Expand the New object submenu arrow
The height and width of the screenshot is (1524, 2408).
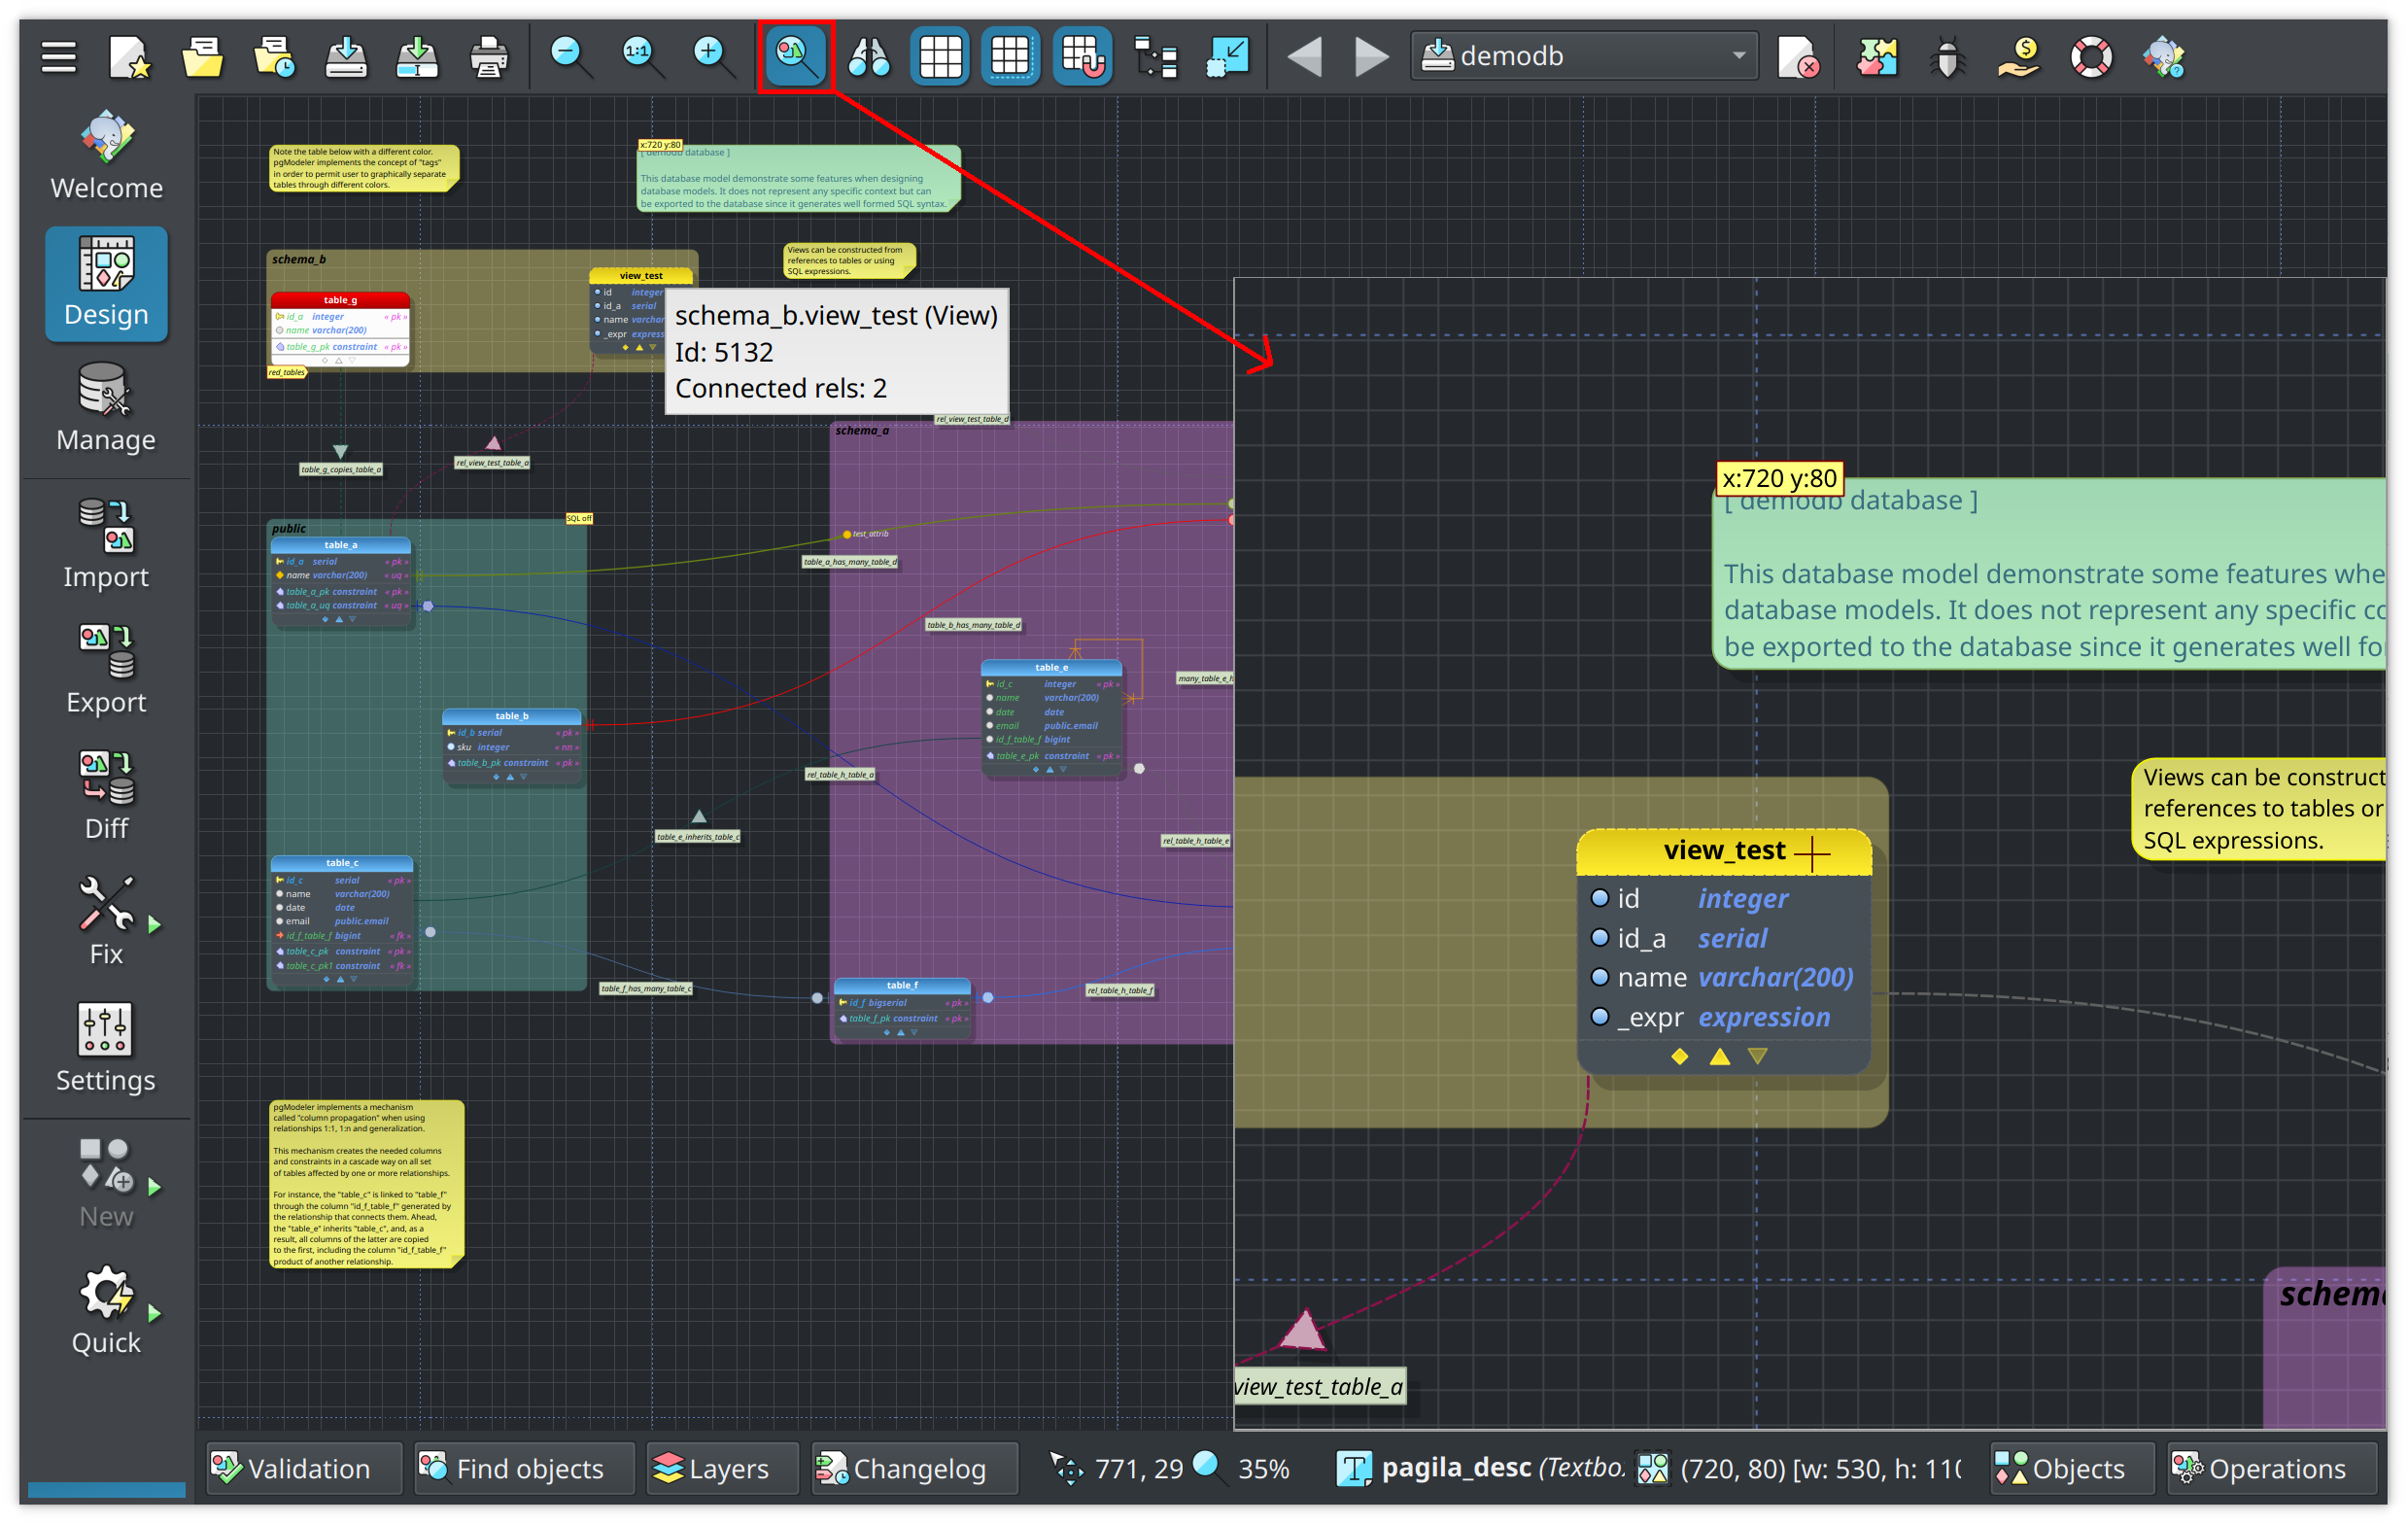pyautogui.click(x=155, y=1187)
